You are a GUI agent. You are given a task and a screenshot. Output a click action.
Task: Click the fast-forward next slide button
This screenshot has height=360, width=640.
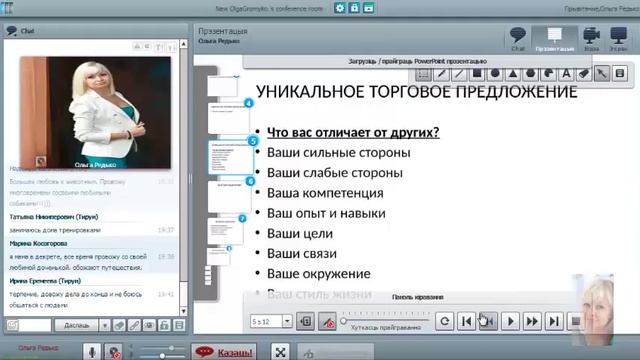[x=532, y=322]
